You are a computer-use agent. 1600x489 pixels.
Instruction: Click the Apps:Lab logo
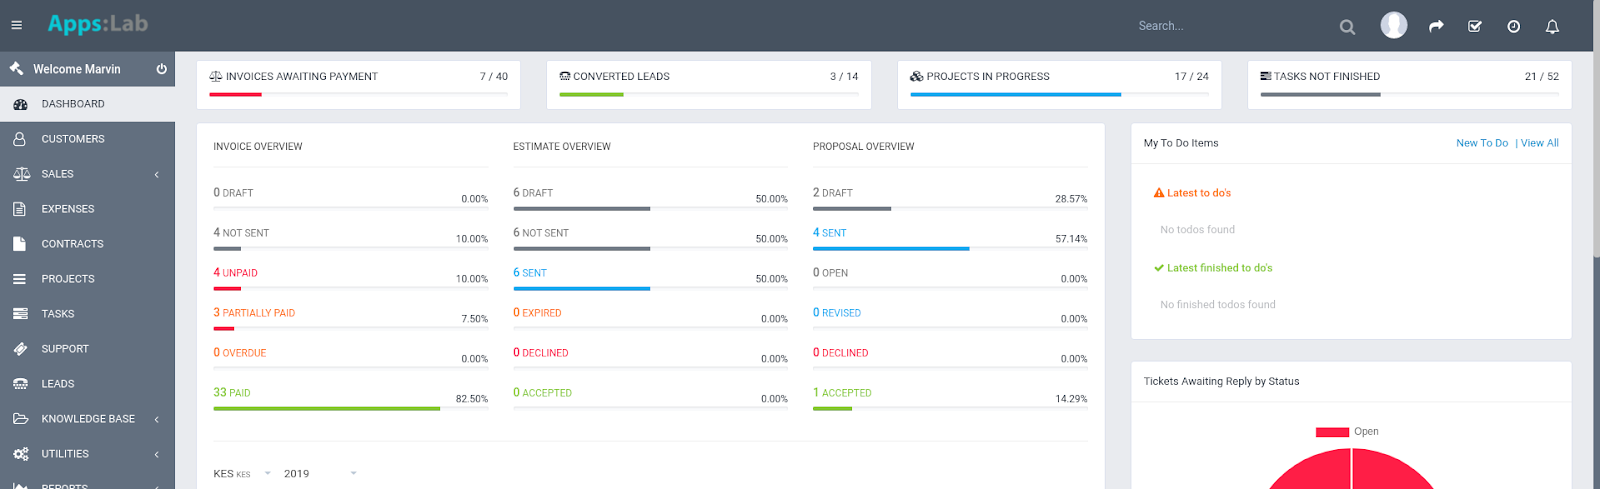pos(98,24)
